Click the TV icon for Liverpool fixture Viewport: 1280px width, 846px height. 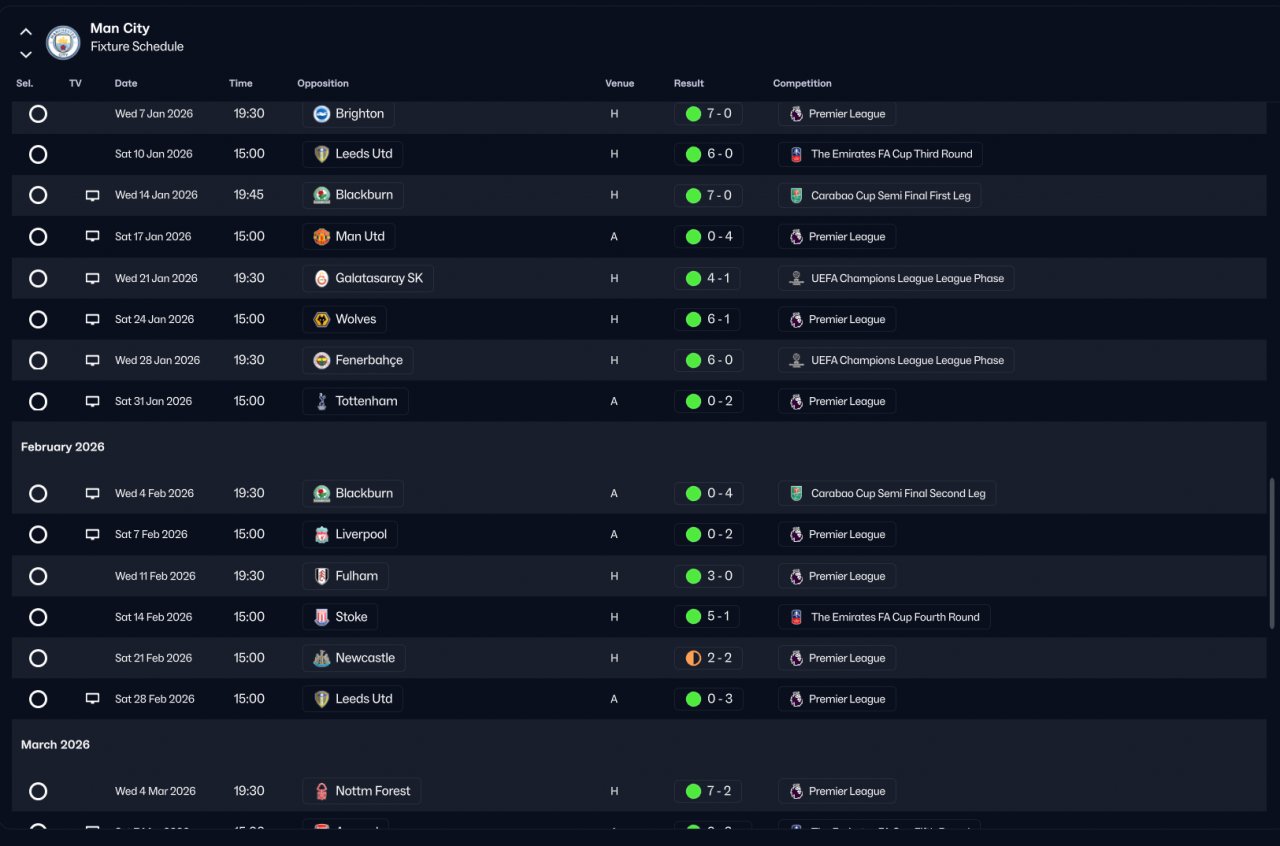(x=92, y=535)
